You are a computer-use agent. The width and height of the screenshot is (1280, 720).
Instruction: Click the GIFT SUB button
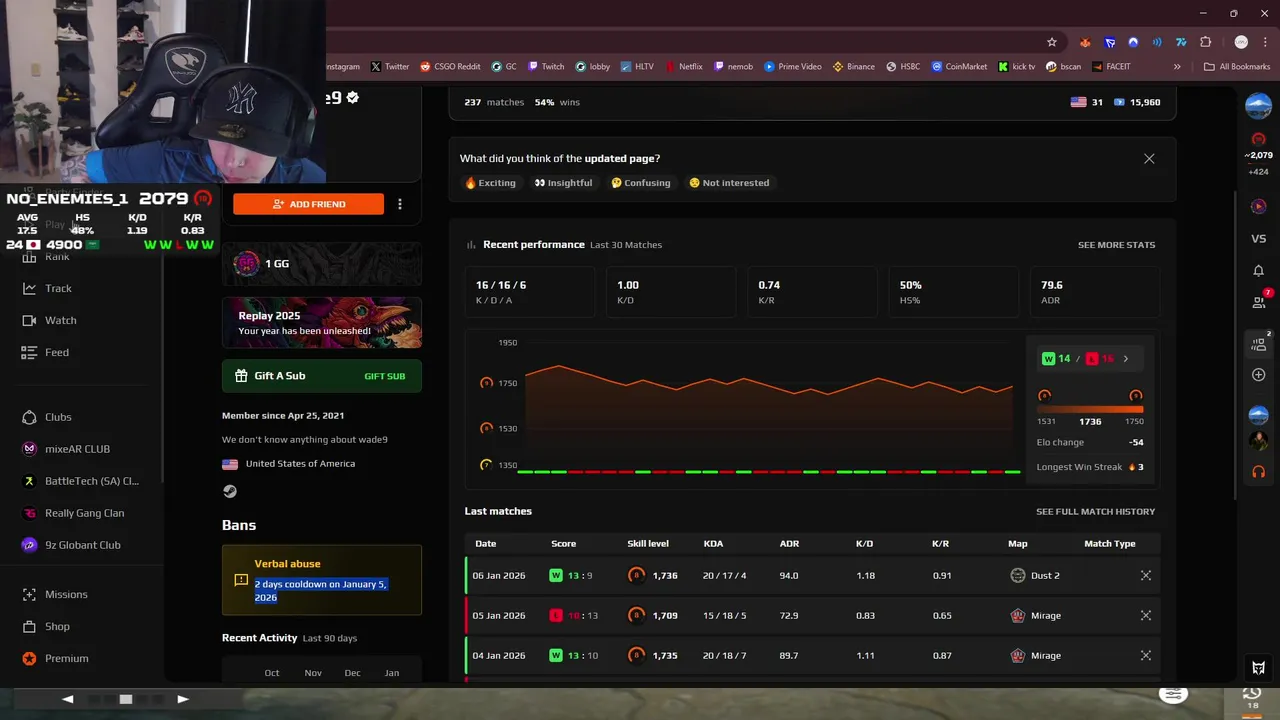click(385, 376)
